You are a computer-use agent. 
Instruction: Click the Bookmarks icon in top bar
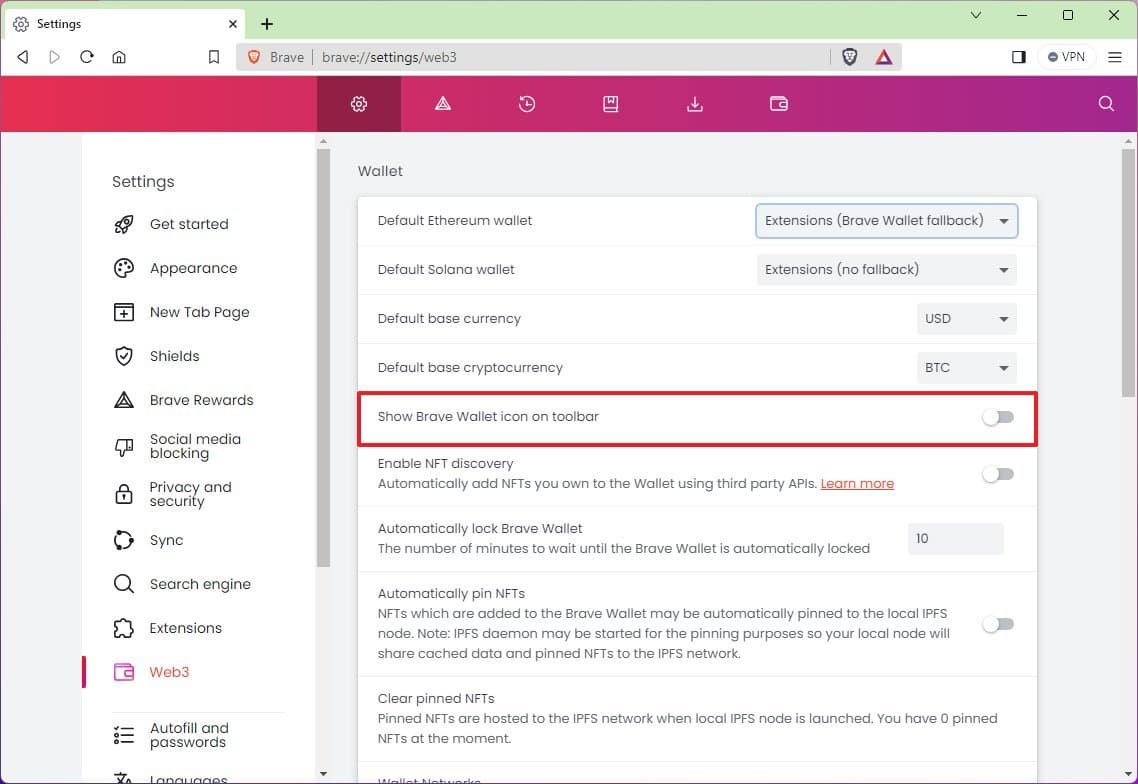[x=610, y=104]
